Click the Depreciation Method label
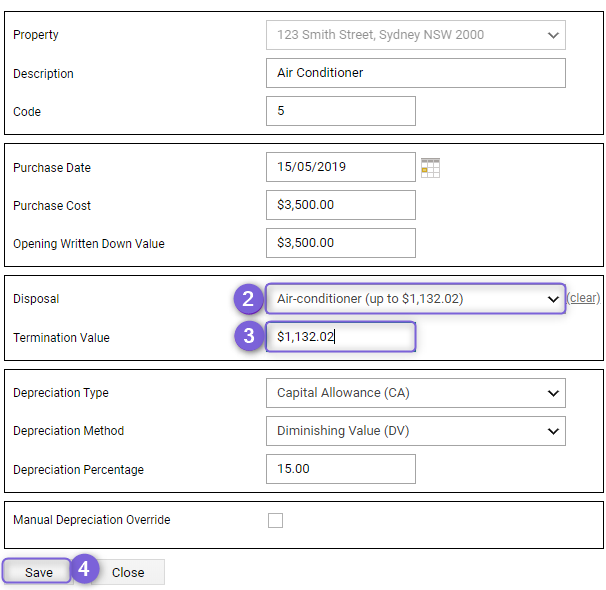The height and width of the screenshot is (590, 606). 68,431
